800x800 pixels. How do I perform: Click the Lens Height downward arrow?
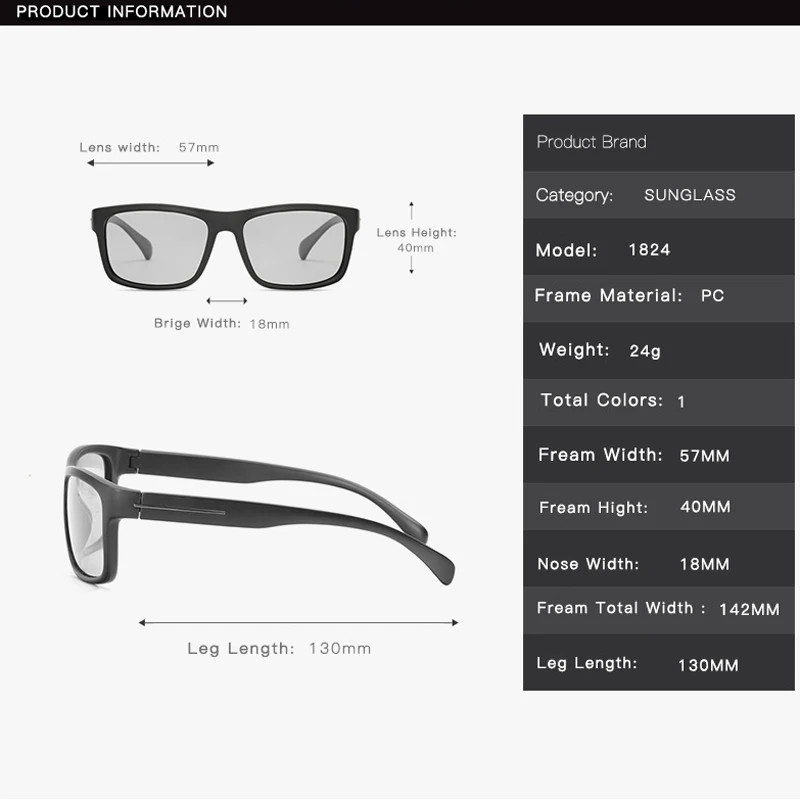click(411, 265)
